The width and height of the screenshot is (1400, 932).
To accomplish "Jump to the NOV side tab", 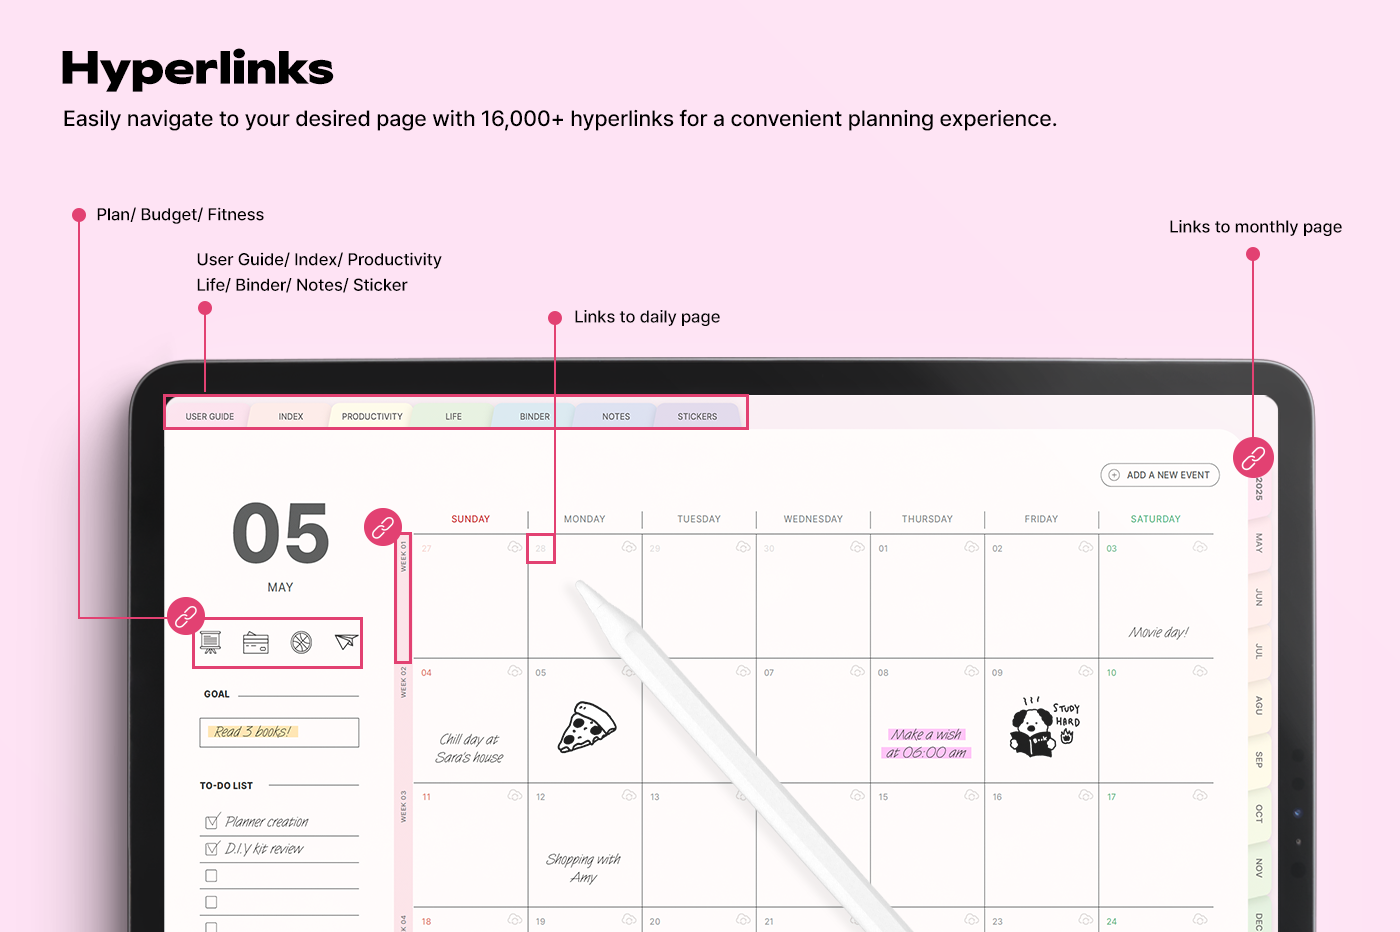I will tap(1259, 867).
